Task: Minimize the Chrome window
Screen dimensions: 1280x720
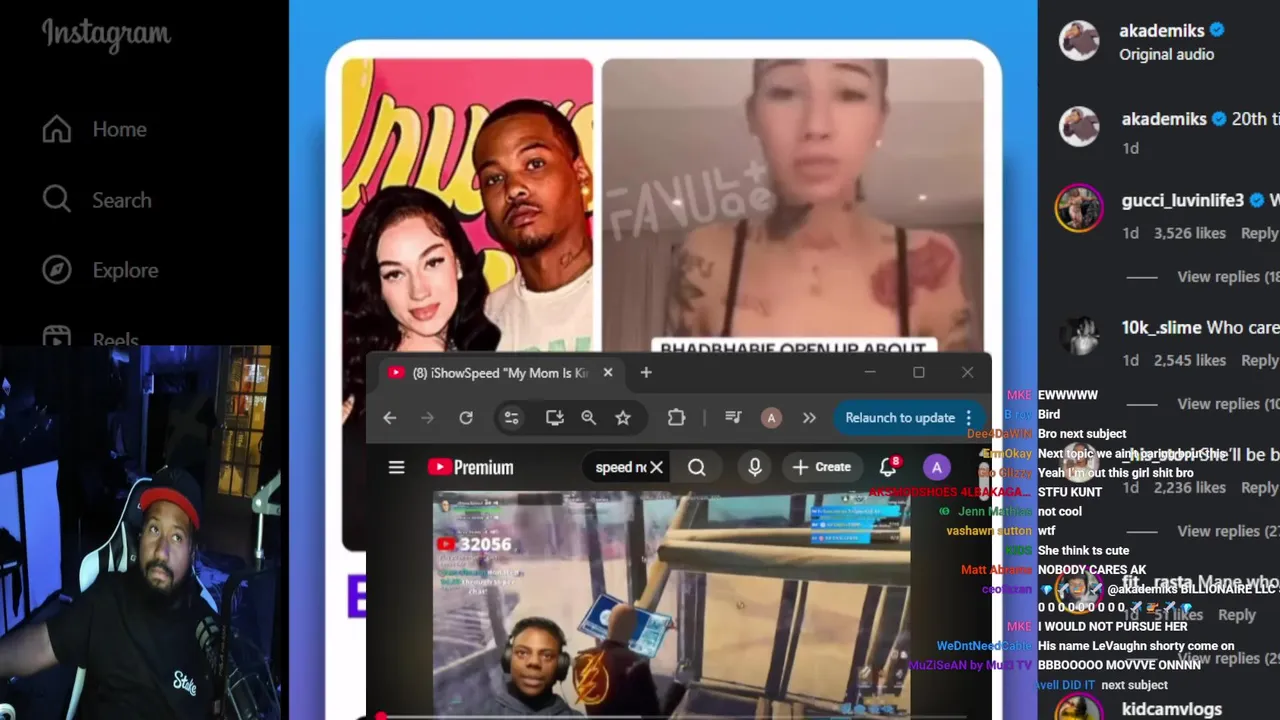Action: point(870,372)
